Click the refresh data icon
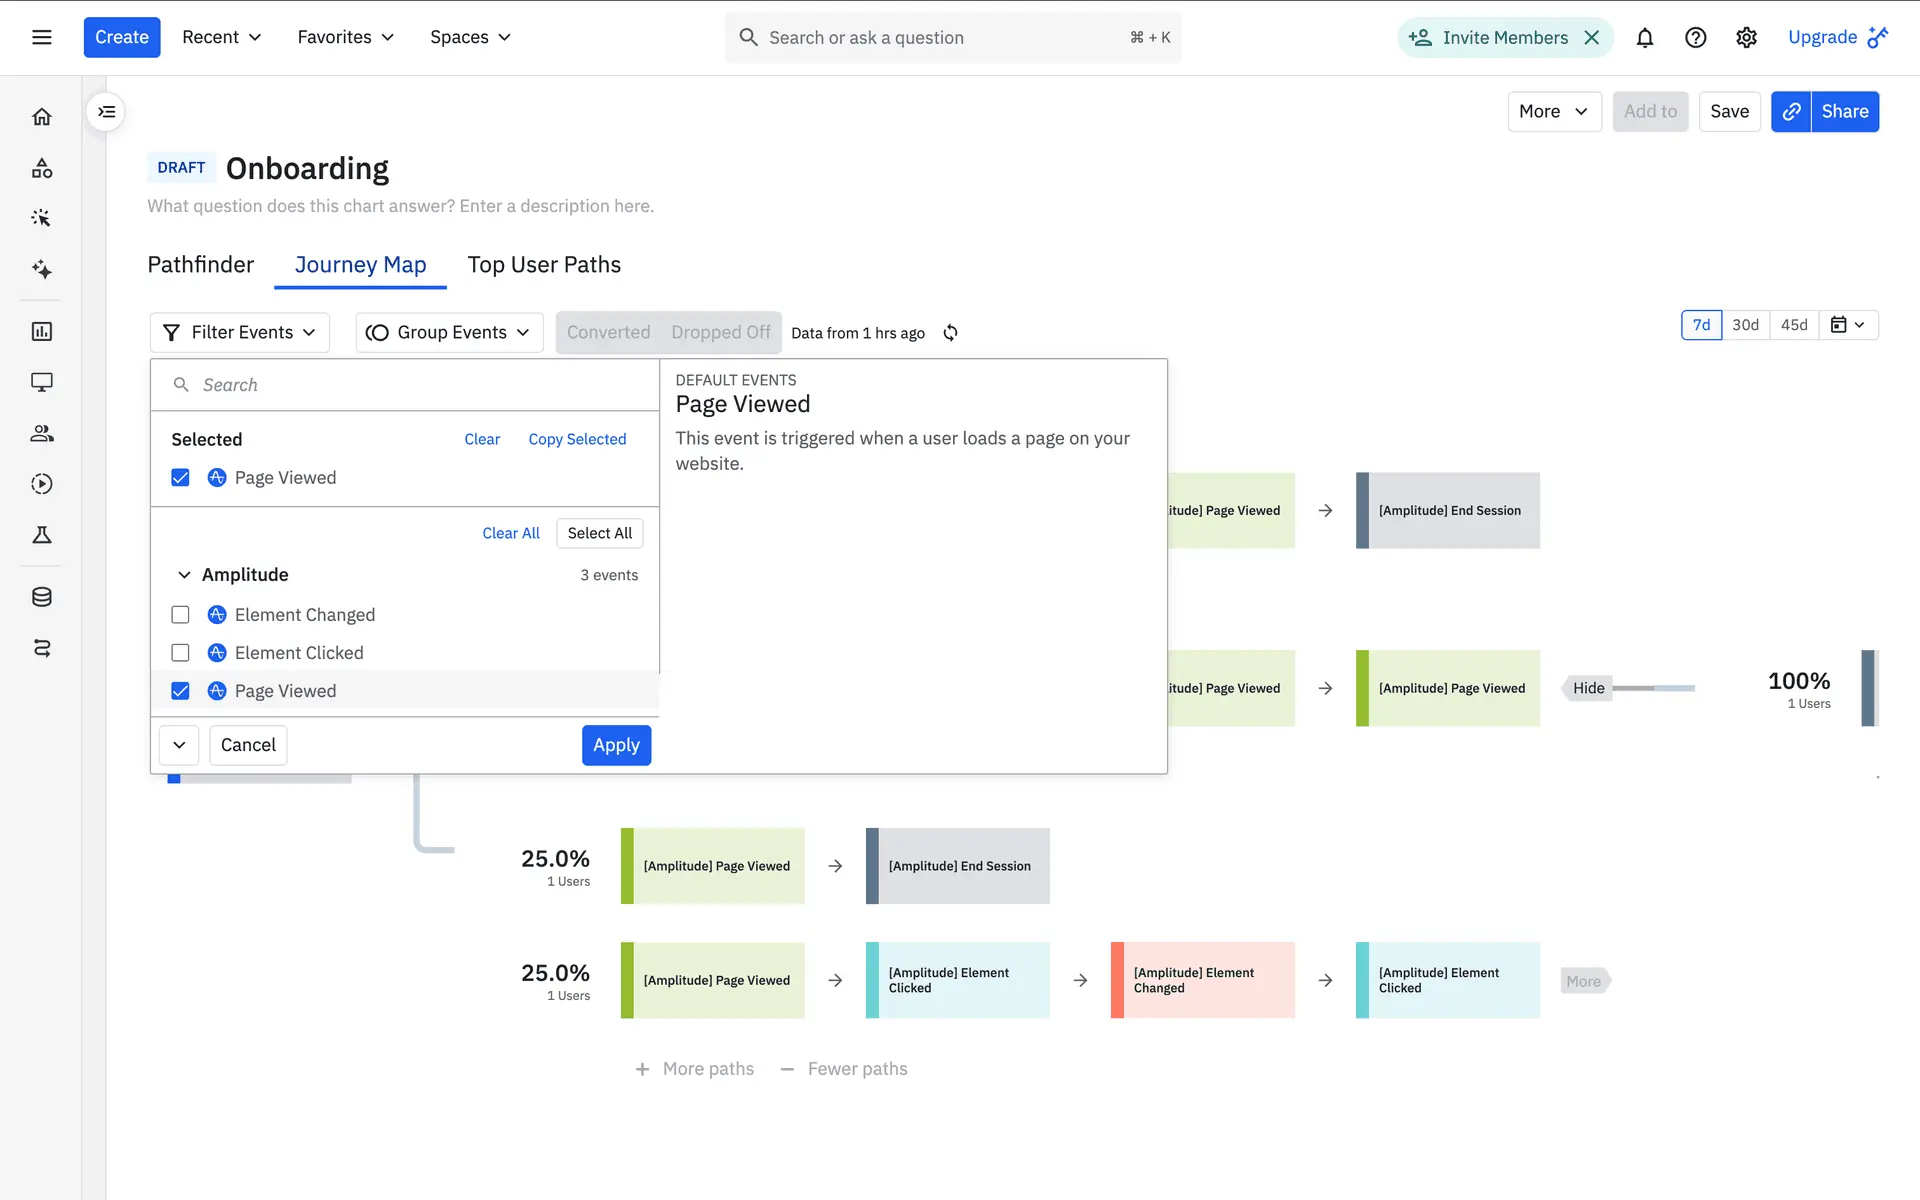This screenshot has width=1920, height=1200. 950,333
